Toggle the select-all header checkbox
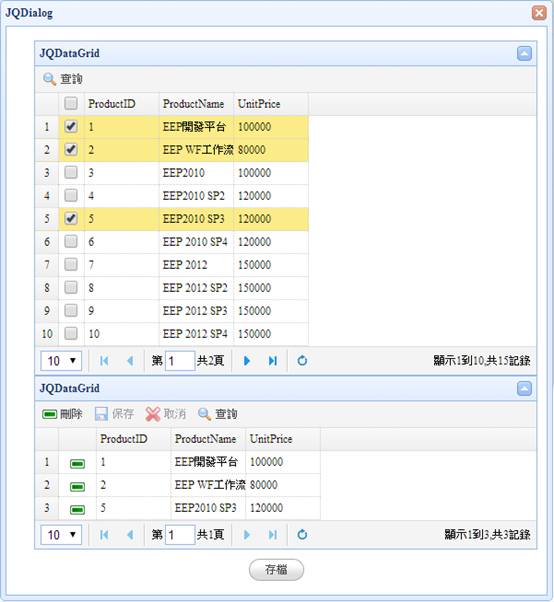This screenshot has width=554, height=602. pyautogui.click(x=71, y=103)
